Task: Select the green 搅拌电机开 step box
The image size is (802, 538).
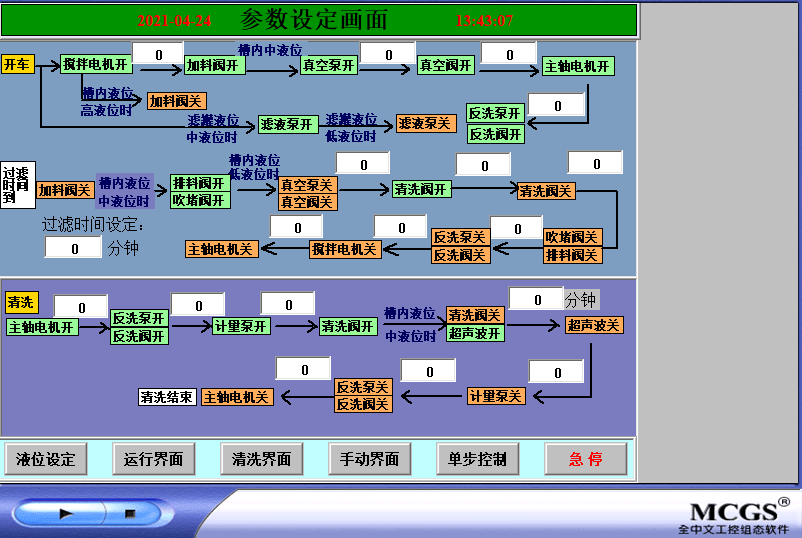Action: click(x=95, y=64)
